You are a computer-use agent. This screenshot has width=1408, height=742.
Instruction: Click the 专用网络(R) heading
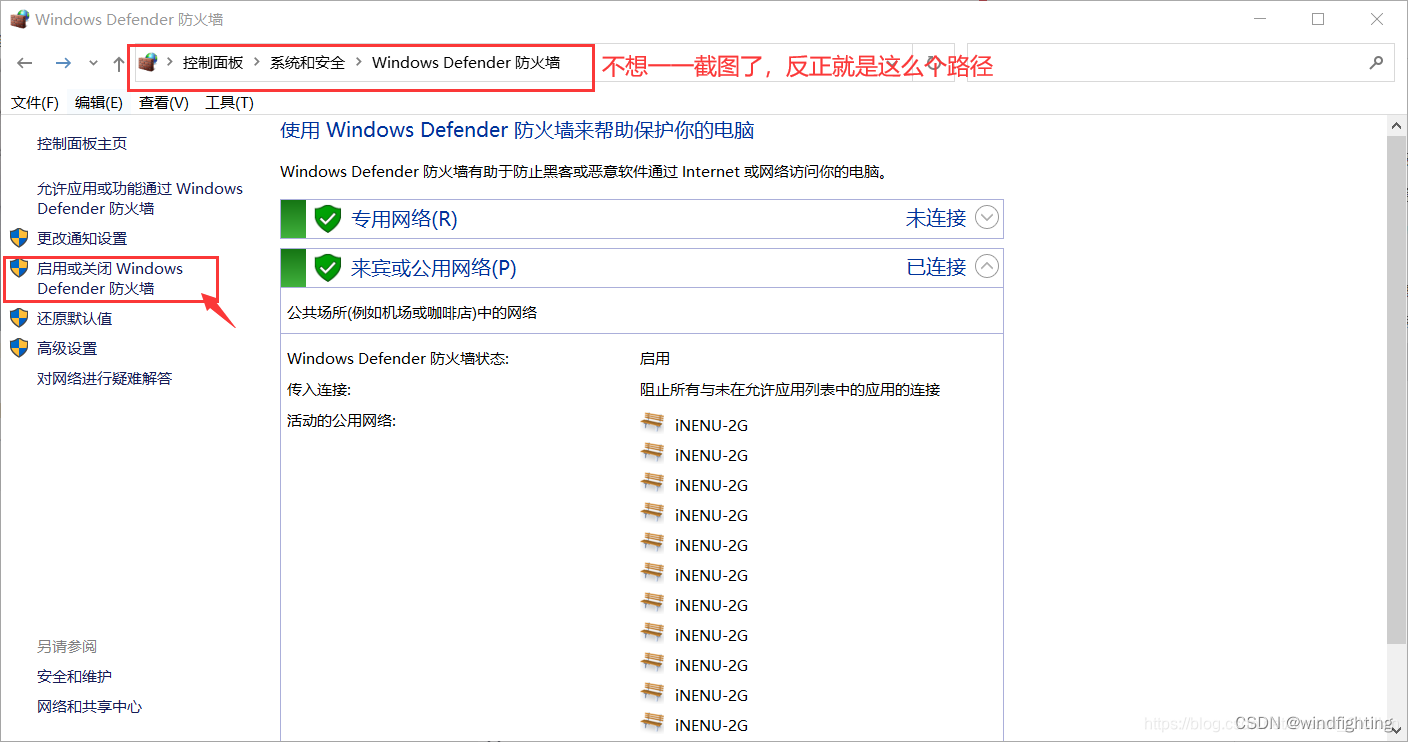click(404, 218)
